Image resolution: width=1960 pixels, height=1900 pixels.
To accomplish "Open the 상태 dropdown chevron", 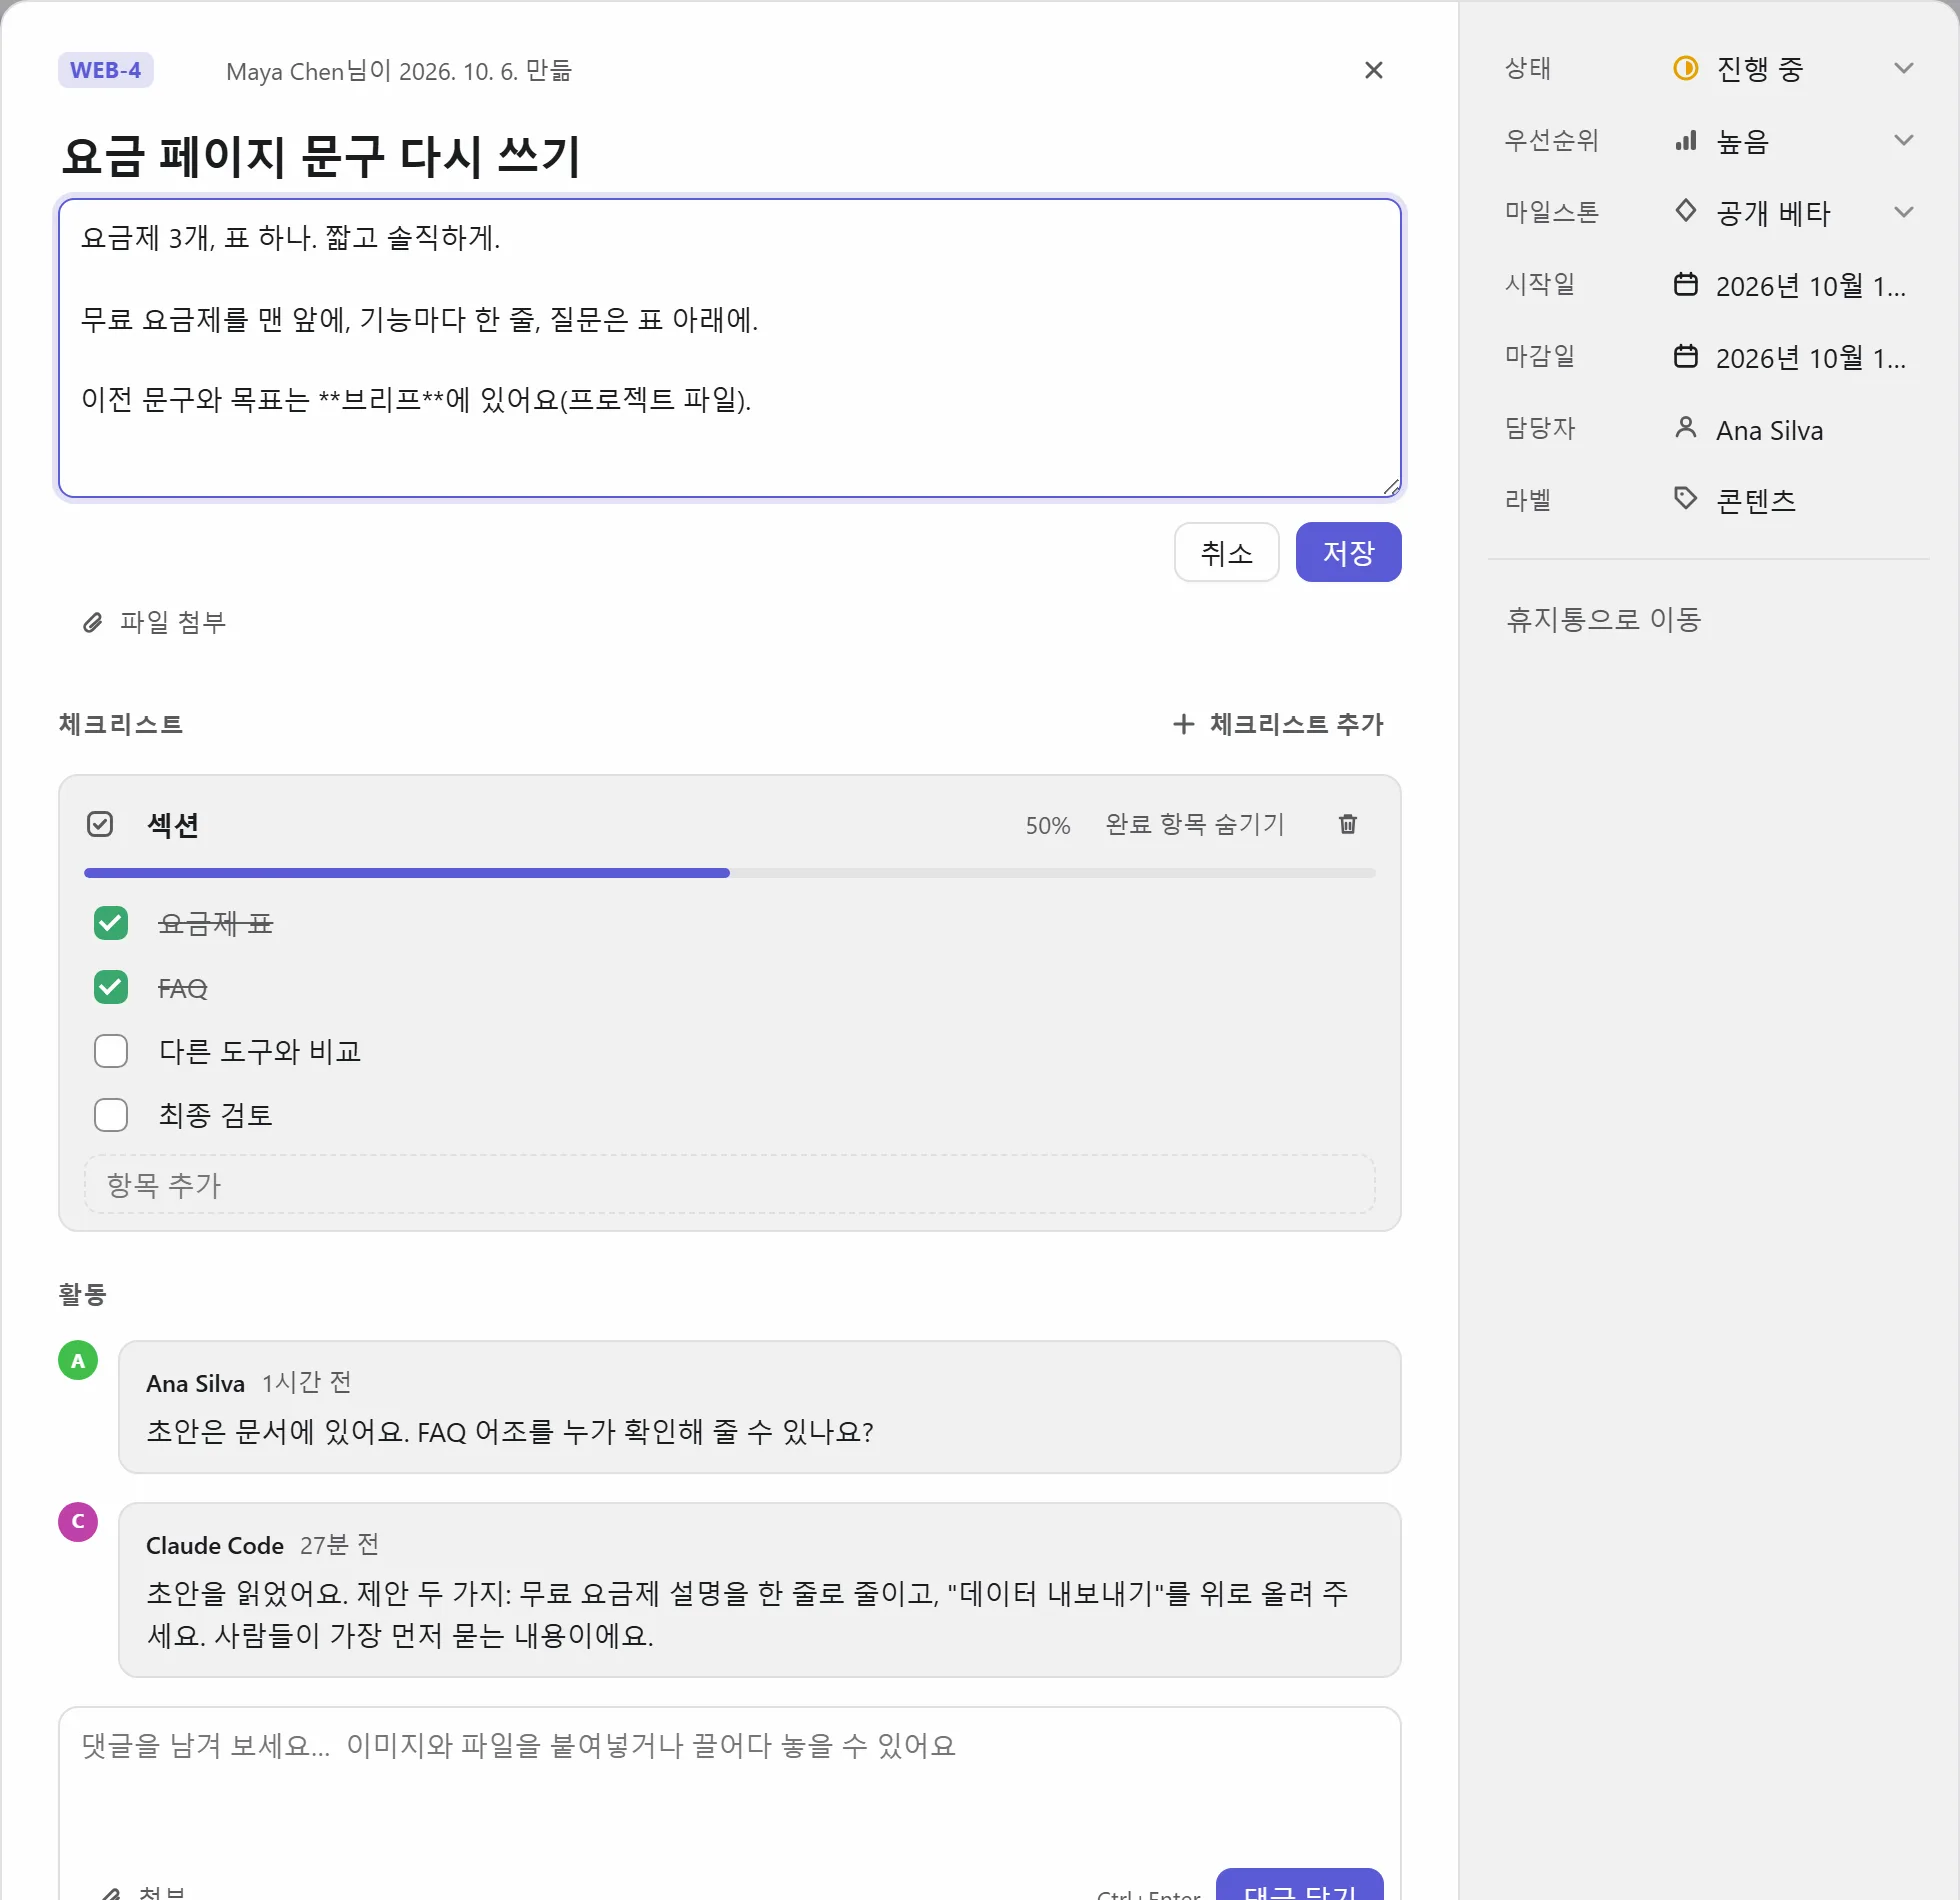I will tap(1904, 68).
